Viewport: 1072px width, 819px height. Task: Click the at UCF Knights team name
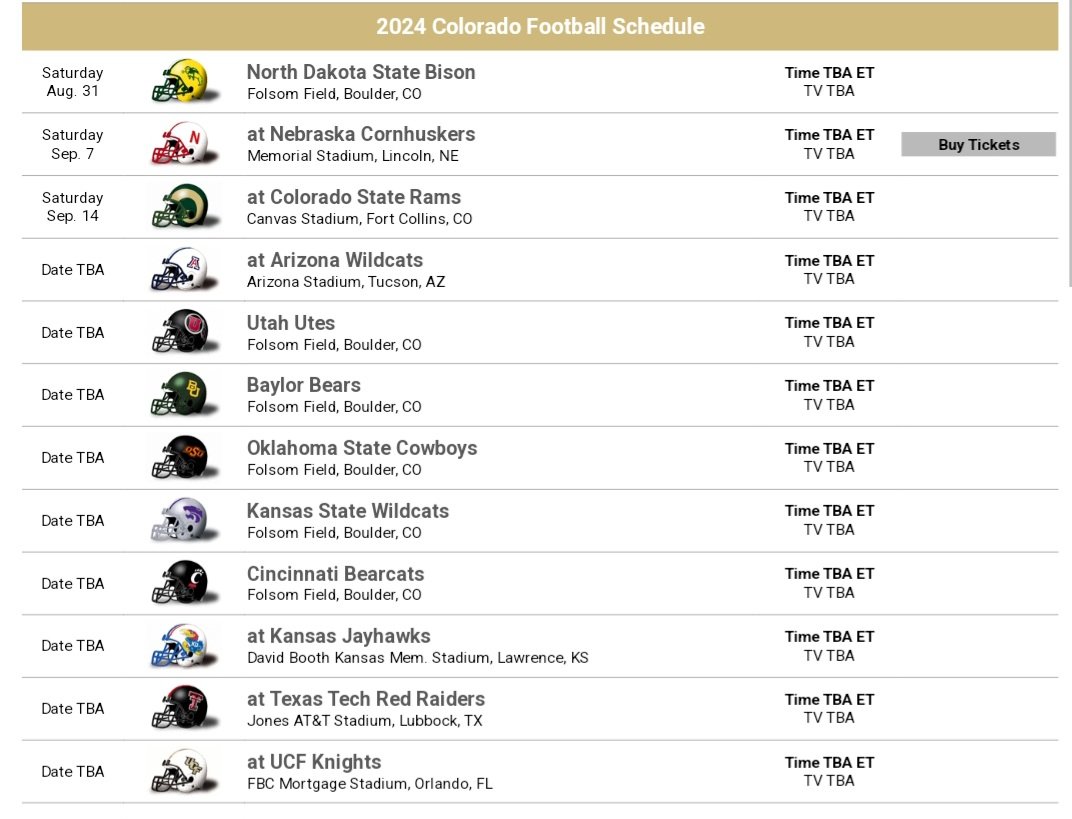tap(314, 762)
